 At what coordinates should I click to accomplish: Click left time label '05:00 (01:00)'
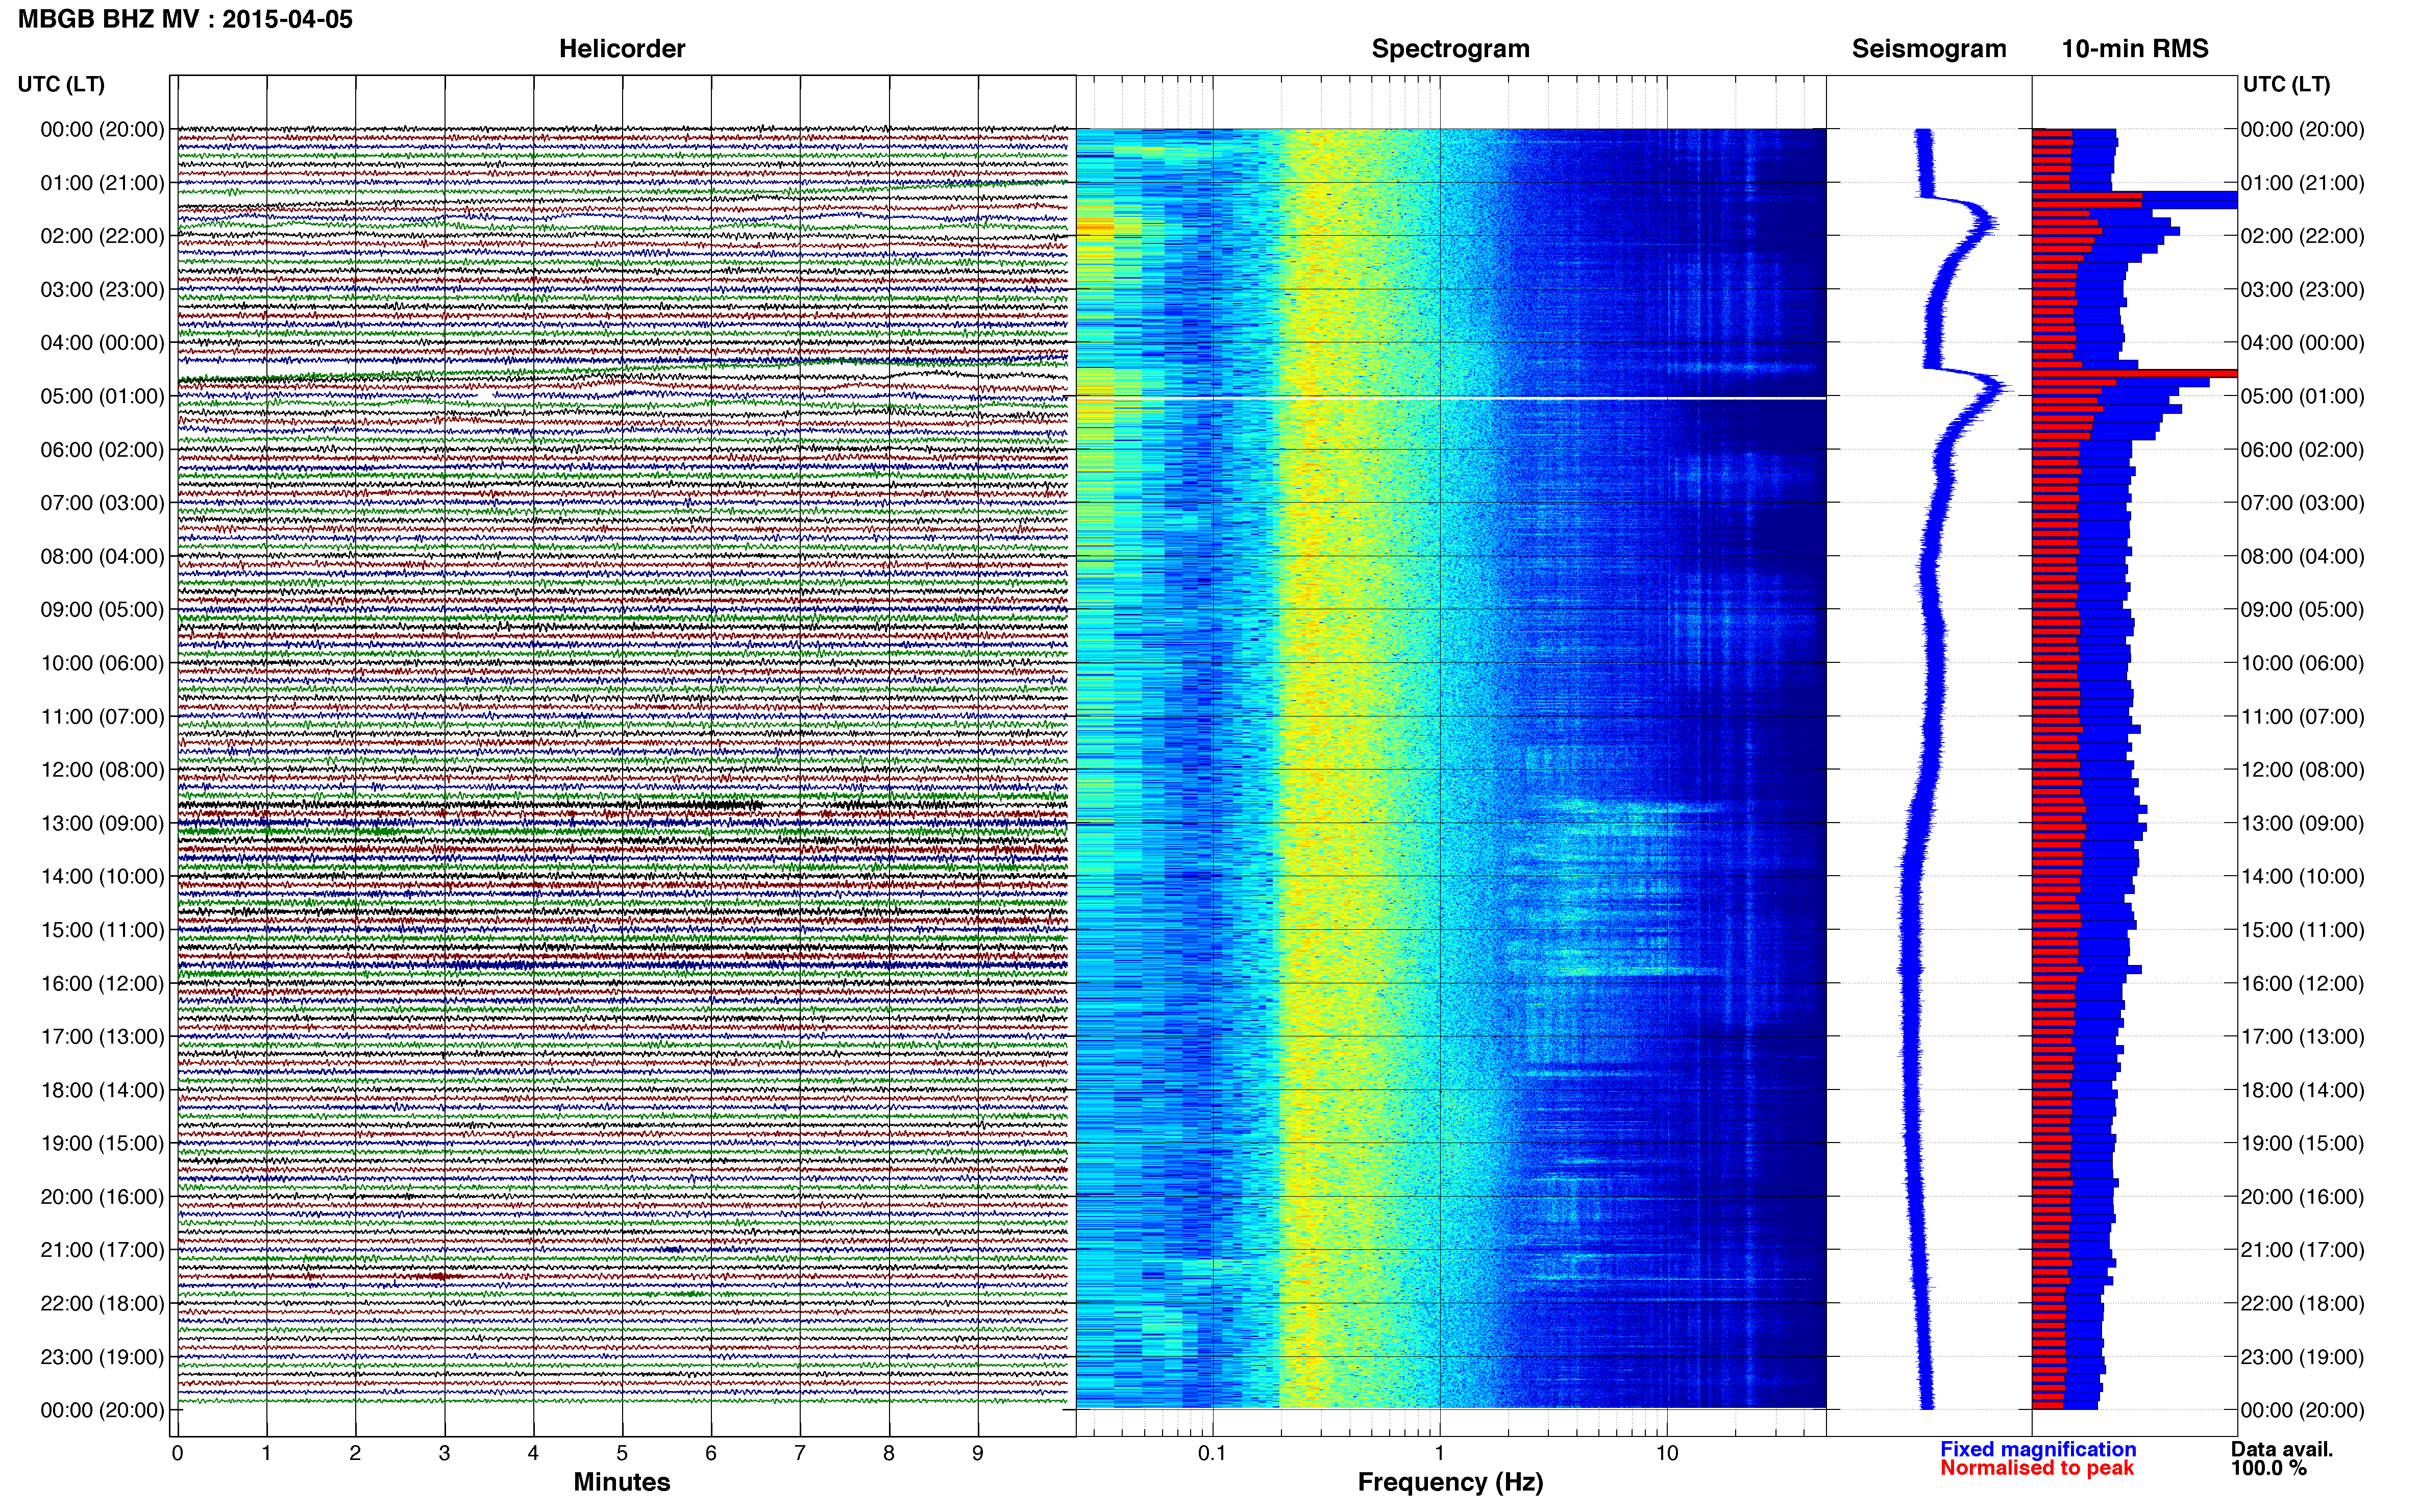point(102,396)
